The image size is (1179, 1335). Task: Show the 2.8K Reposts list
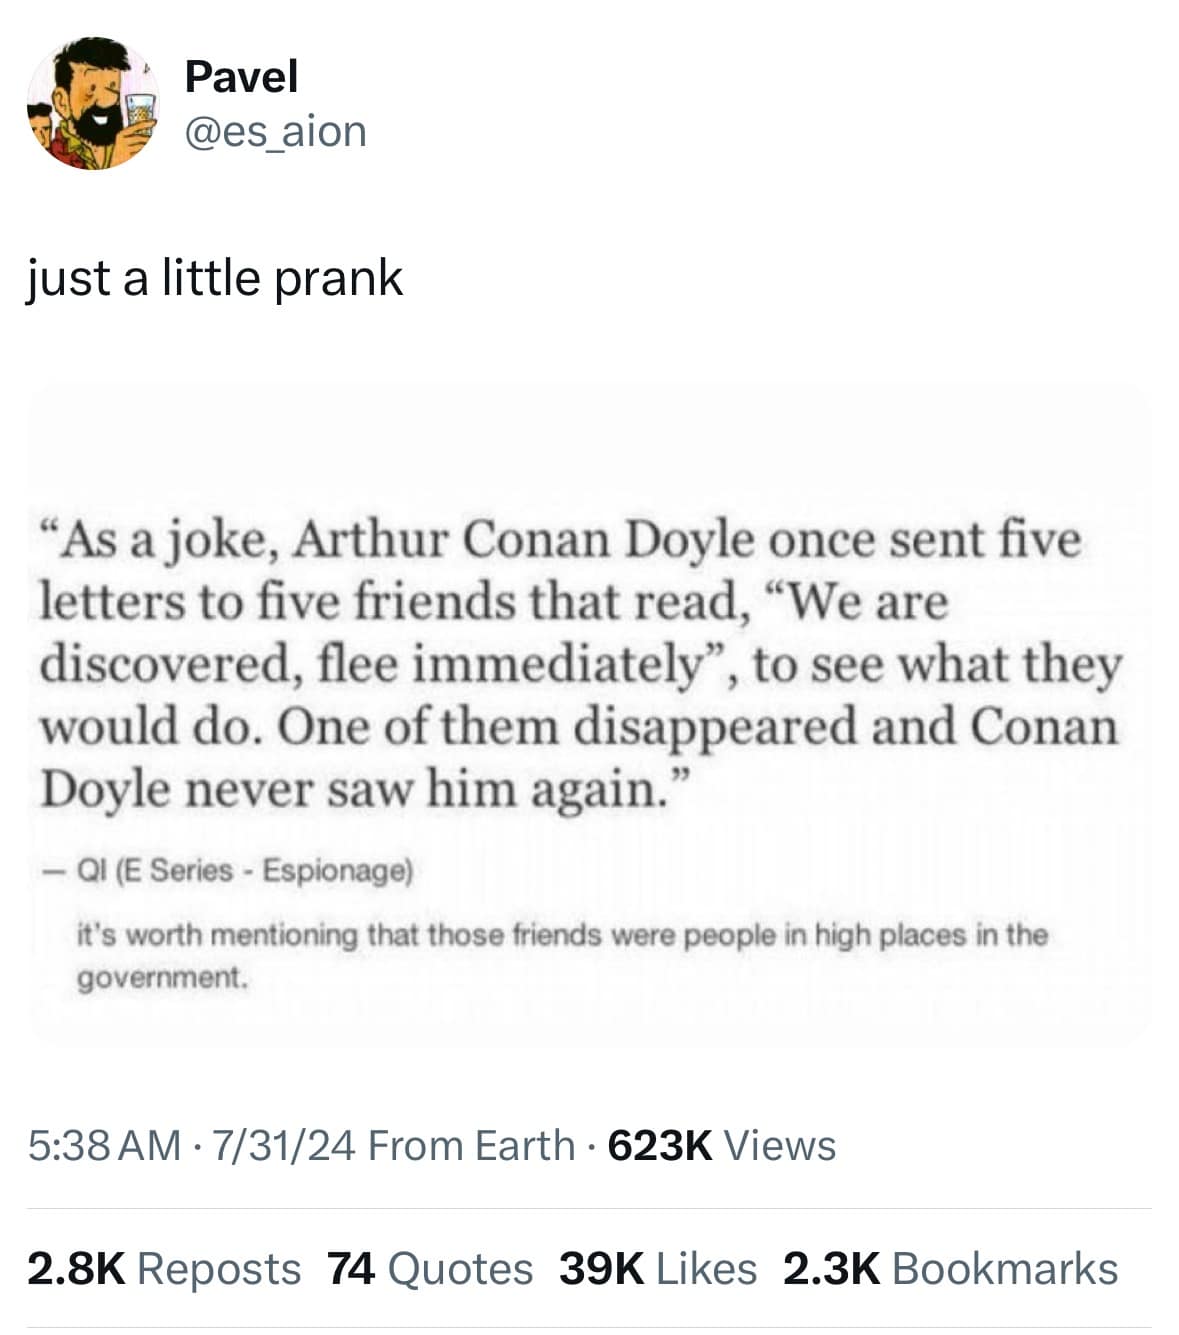coord(163,1269)
